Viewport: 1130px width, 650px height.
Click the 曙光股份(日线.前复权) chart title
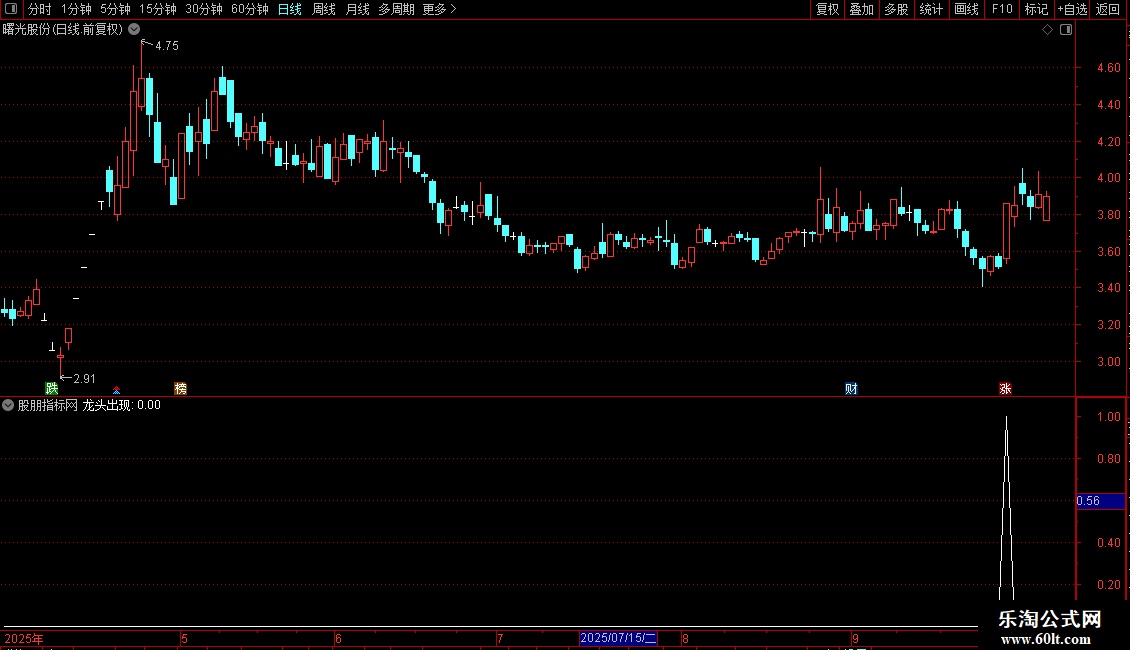click(63, 29)
